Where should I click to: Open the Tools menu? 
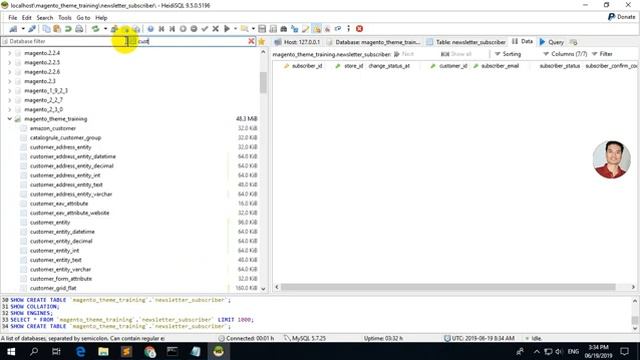(x=64, y=18)
